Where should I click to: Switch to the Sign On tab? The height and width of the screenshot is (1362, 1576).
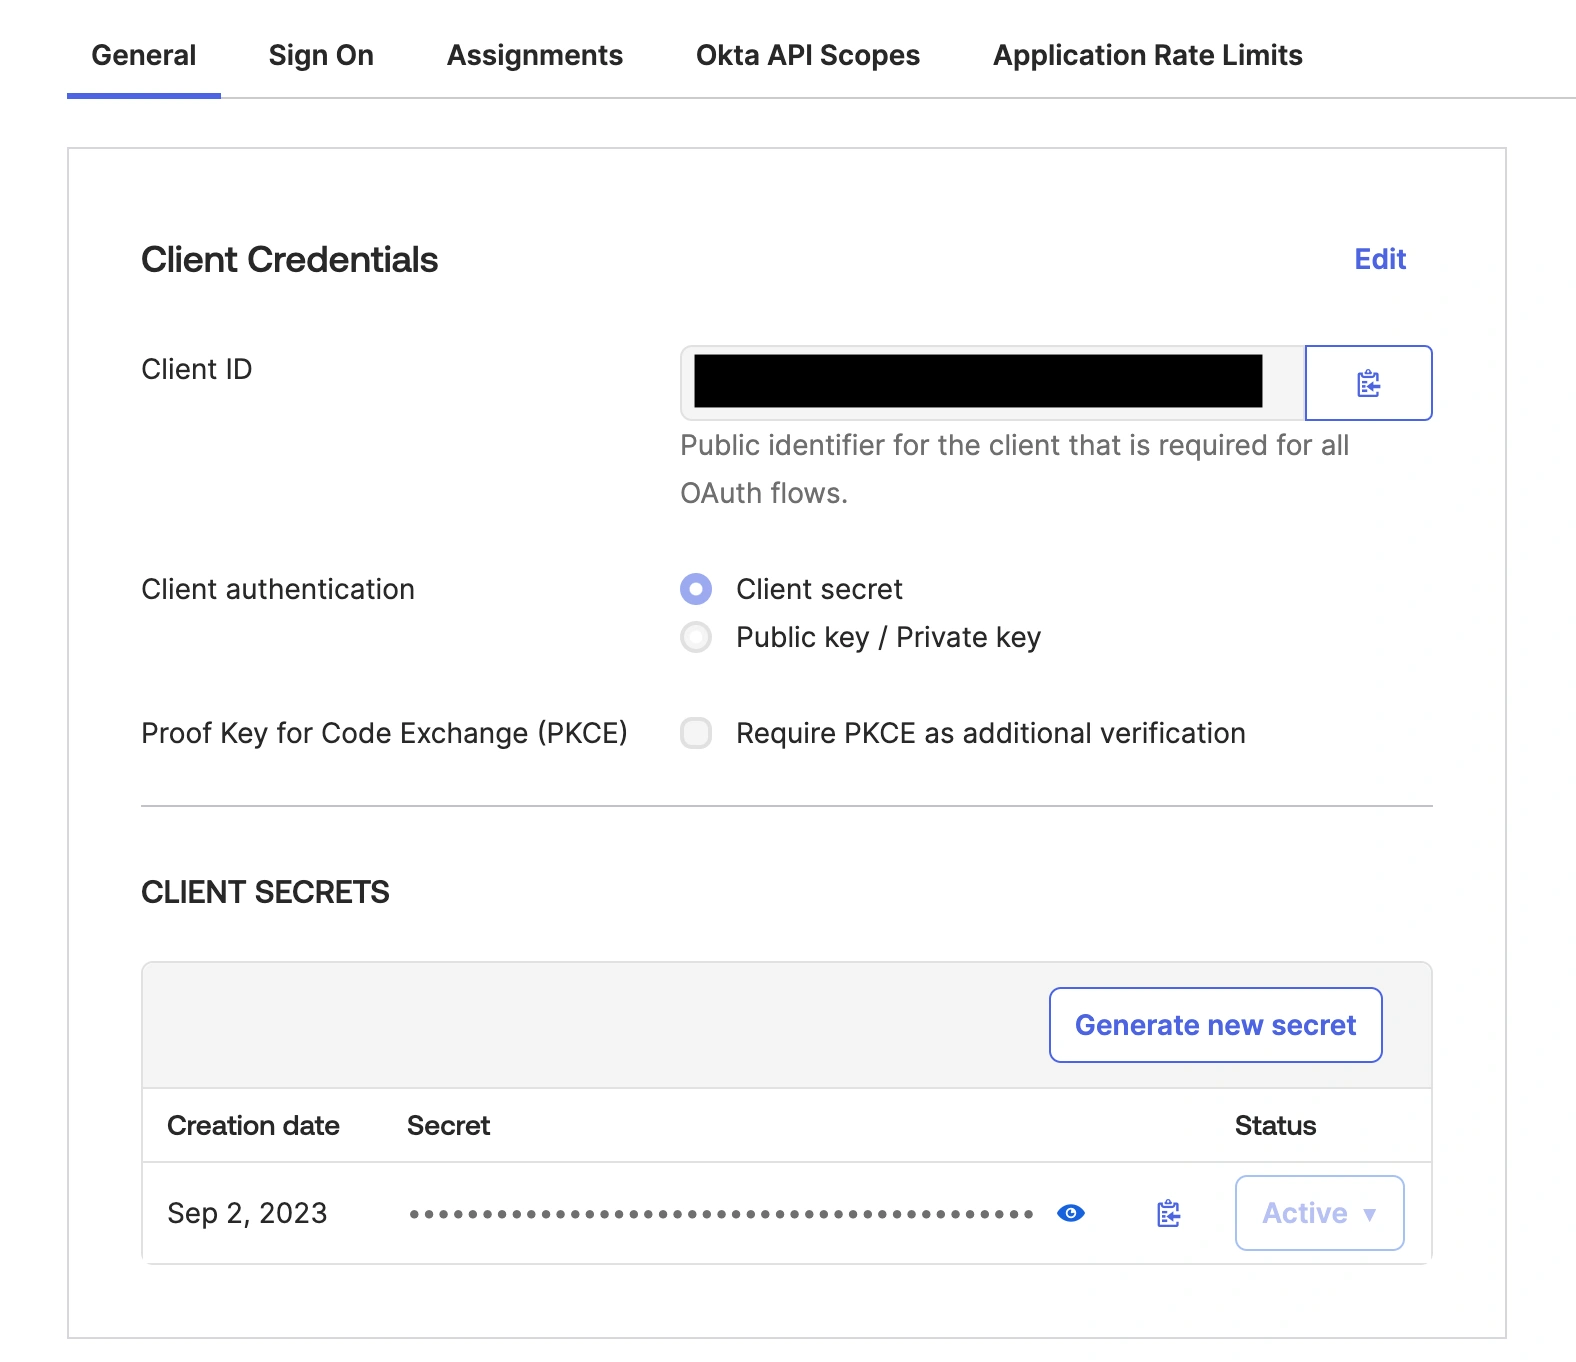[x=321, y=55]
